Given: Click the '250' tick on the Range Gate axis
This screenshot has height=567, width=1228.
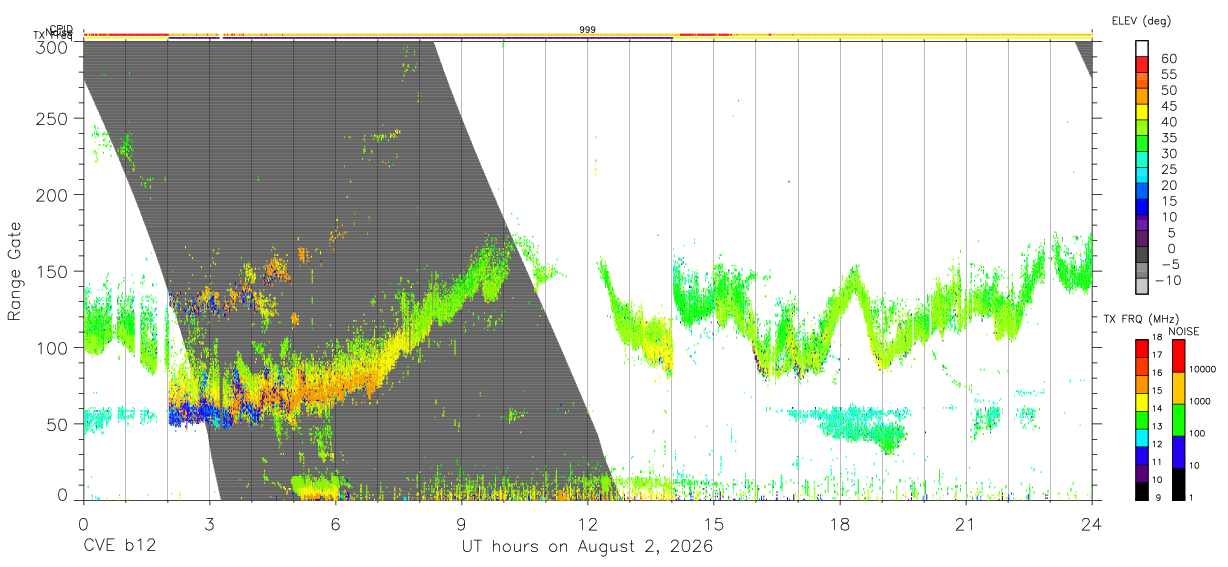Looking at the screenshot, I should (x=52, y=119).
